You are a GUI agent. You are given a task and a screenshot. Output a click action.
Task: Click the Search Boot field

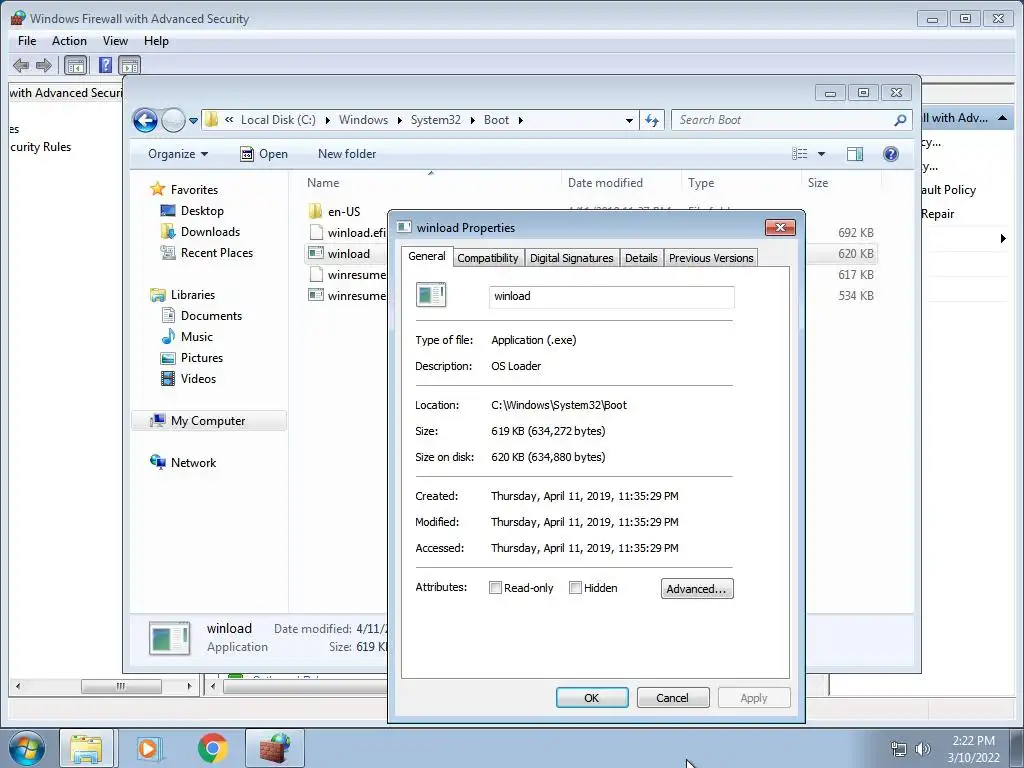click(x=791, y=120)
